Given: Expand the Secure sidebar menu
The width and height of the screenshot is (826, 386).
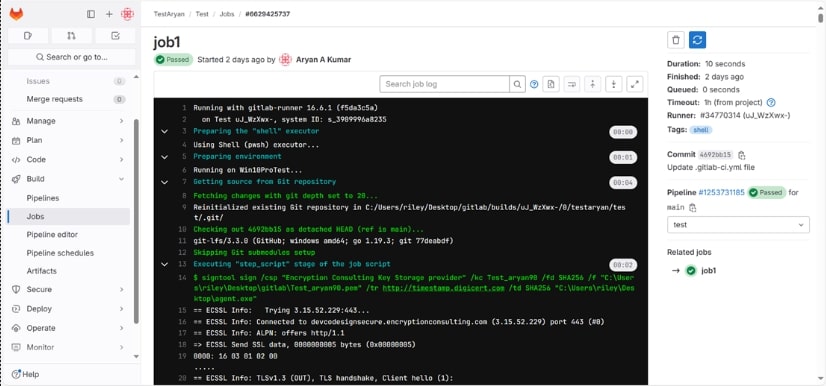Looking at the screenshot, I should click(x=69, y=290).
